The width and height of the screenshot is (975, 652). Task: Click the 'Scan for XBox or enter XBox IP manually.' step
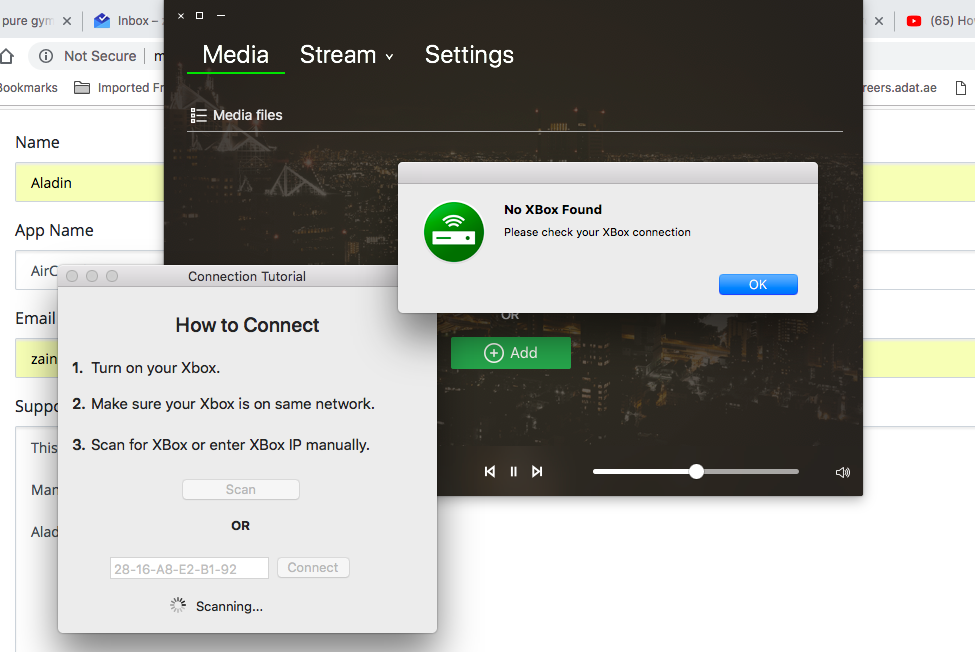point(230,445)
